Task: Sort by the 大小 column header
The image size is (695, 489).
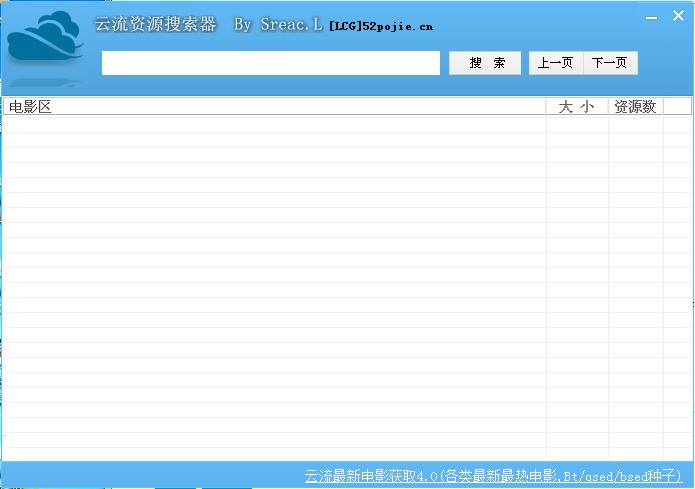Action: 577,106
